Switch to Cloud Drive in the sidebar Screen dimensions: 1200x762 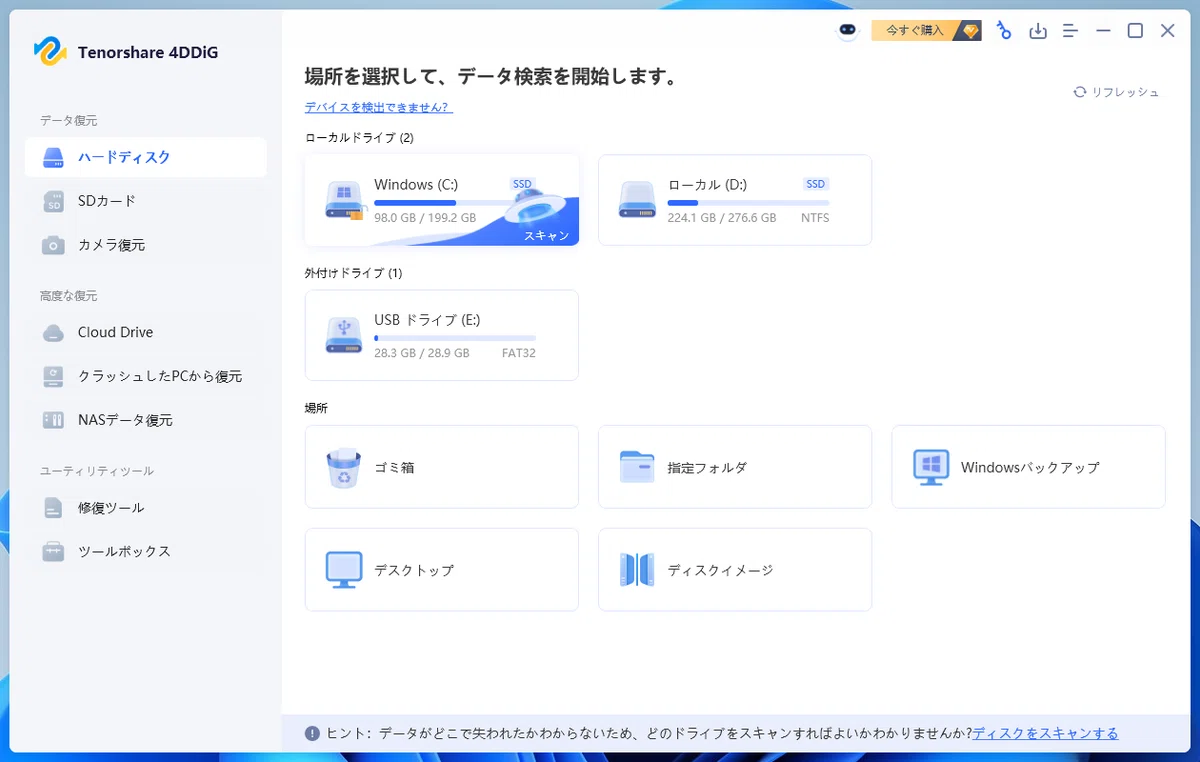(x=146, y=332)
